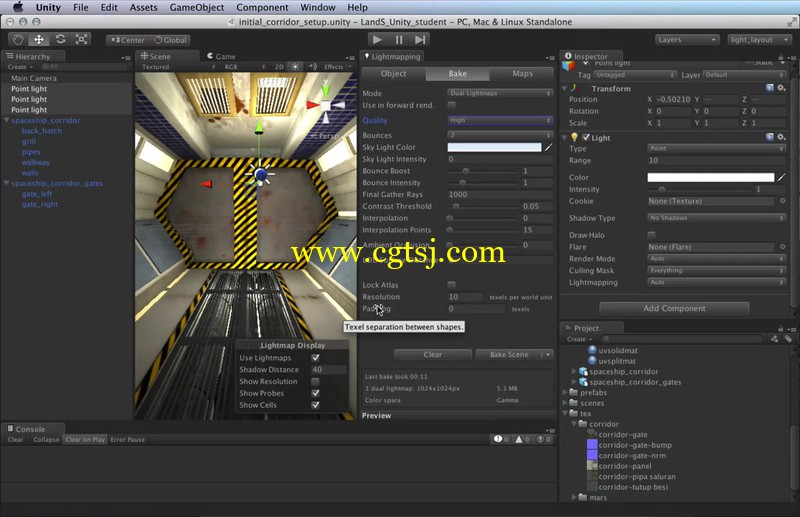Toggle Show Probes checkbox
Viewport: 800px width, 517px height.
(x=315, y=393)
